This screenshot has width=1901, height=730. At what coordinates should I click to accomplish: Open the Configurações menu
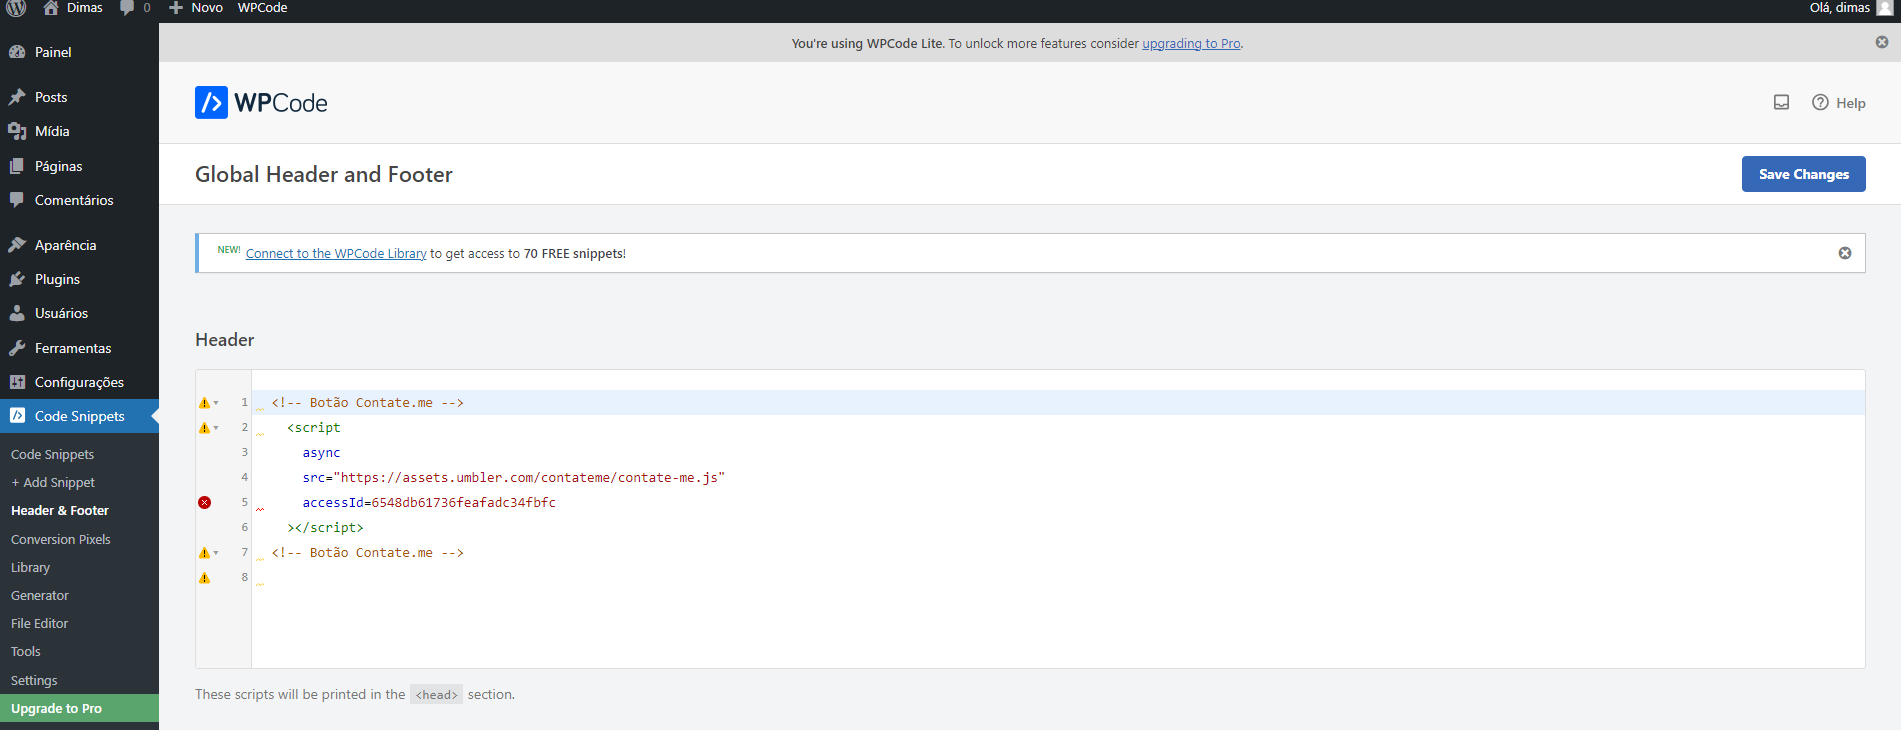click(x=79, y=382)
